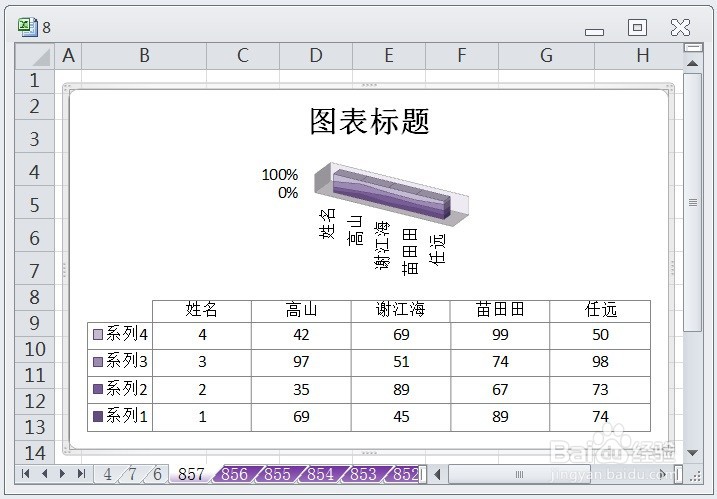The image size is (717, 499).
Task: Jump to first sheet with navigation arrow
Action: [x=25, y=474]
